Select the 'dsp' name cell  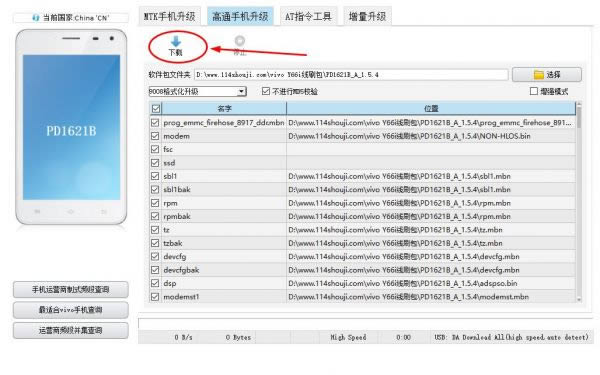tap(224, 283)
